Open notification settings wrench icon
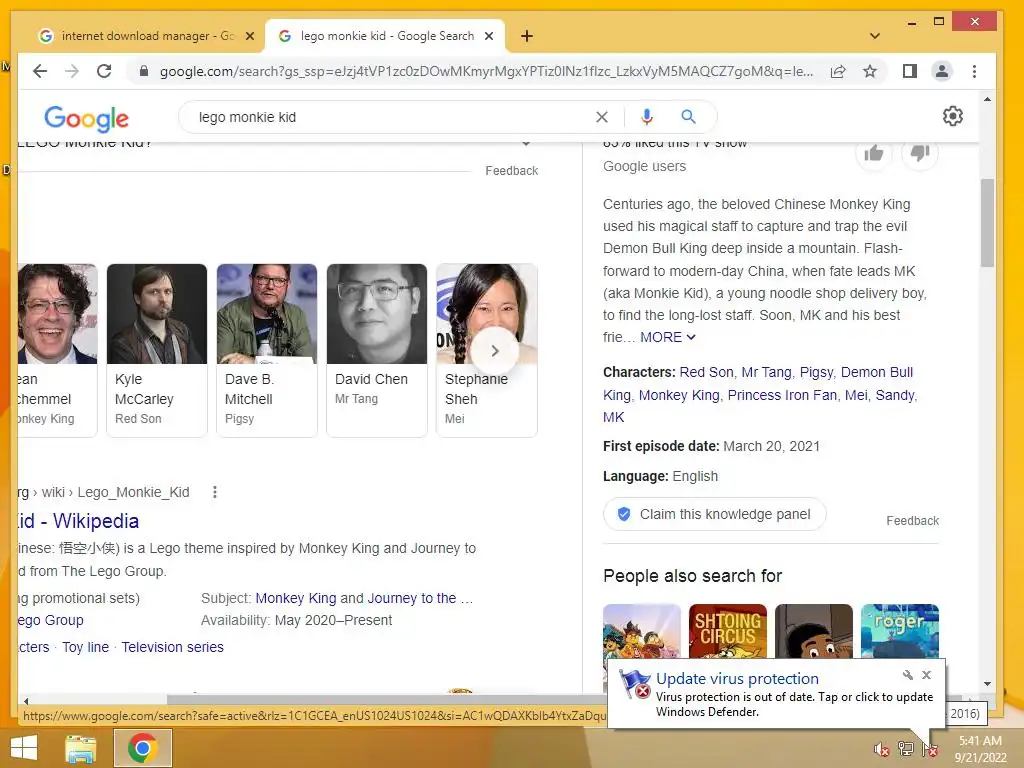This screenshot has height=768, width=1024. click(908, 675)
